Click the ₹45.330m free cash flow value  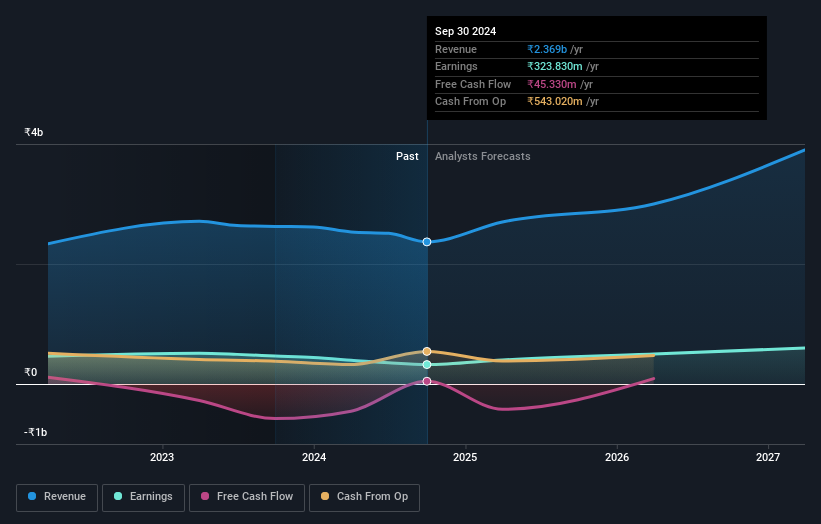pos(552,84)
